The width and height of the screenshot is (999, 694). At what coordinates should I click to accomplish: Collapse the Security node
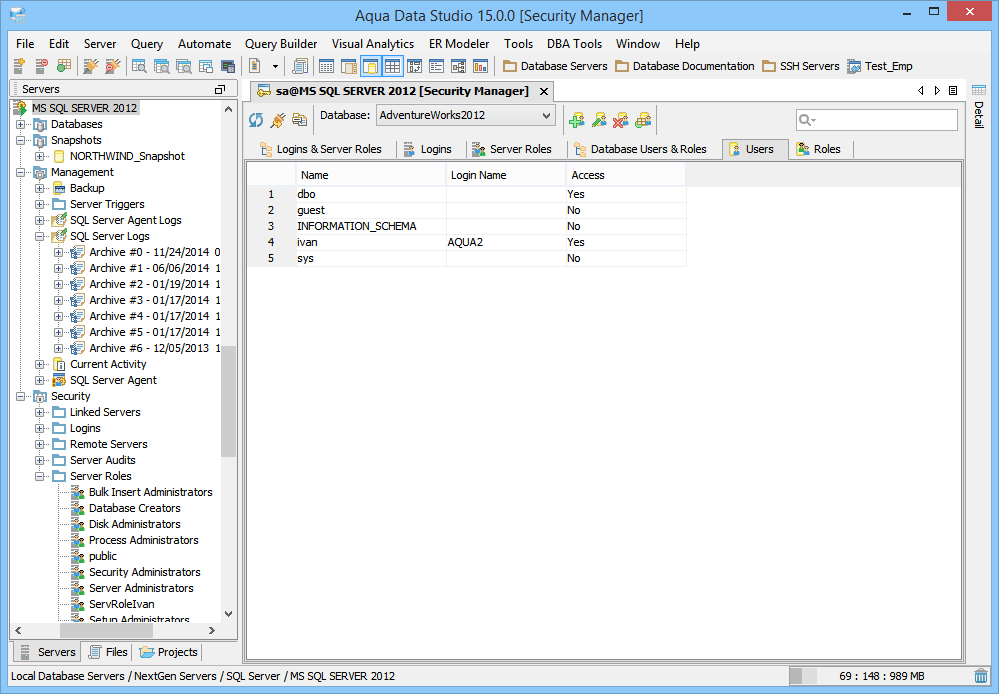[x=21, y=396]
